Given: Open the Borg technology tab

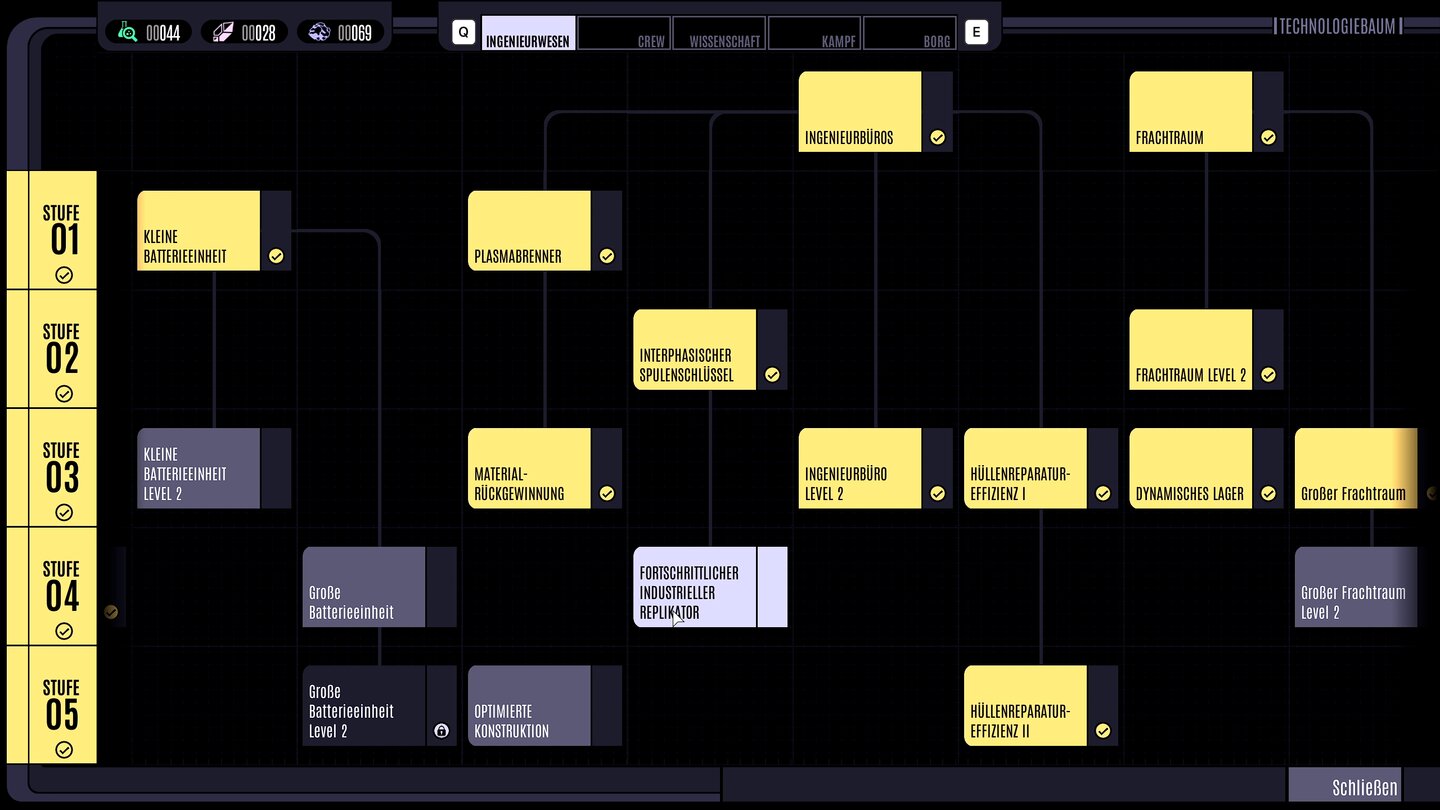Looking at the screenshot, I should 909,33.
